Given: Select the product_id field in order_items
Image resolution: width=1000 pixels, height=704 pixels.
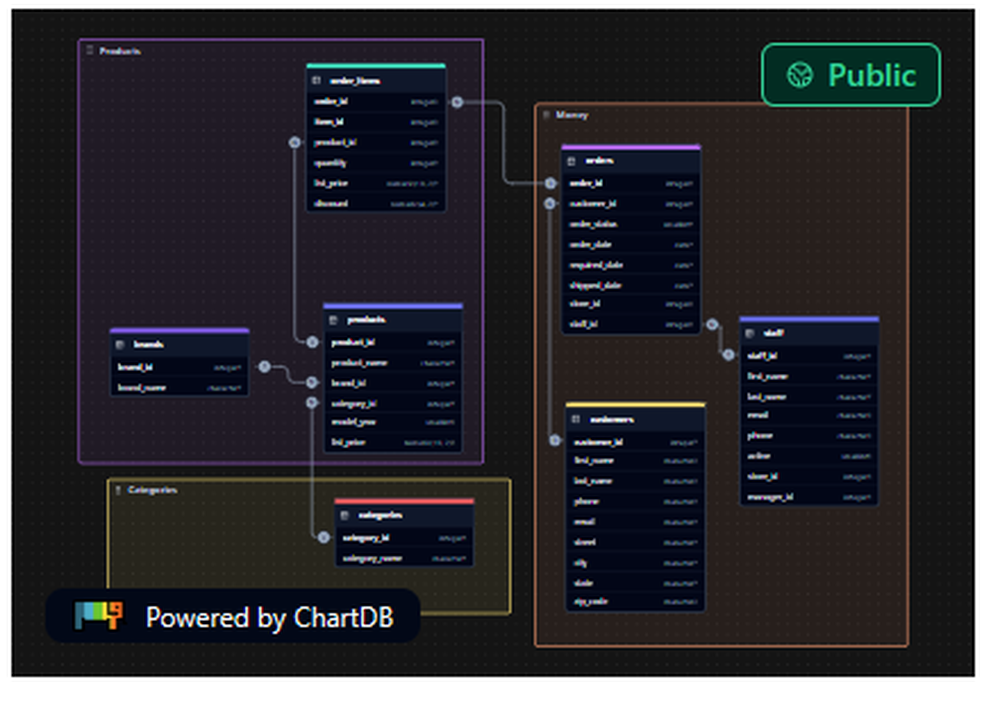Looking at the screenshot, I should point(375,142).
